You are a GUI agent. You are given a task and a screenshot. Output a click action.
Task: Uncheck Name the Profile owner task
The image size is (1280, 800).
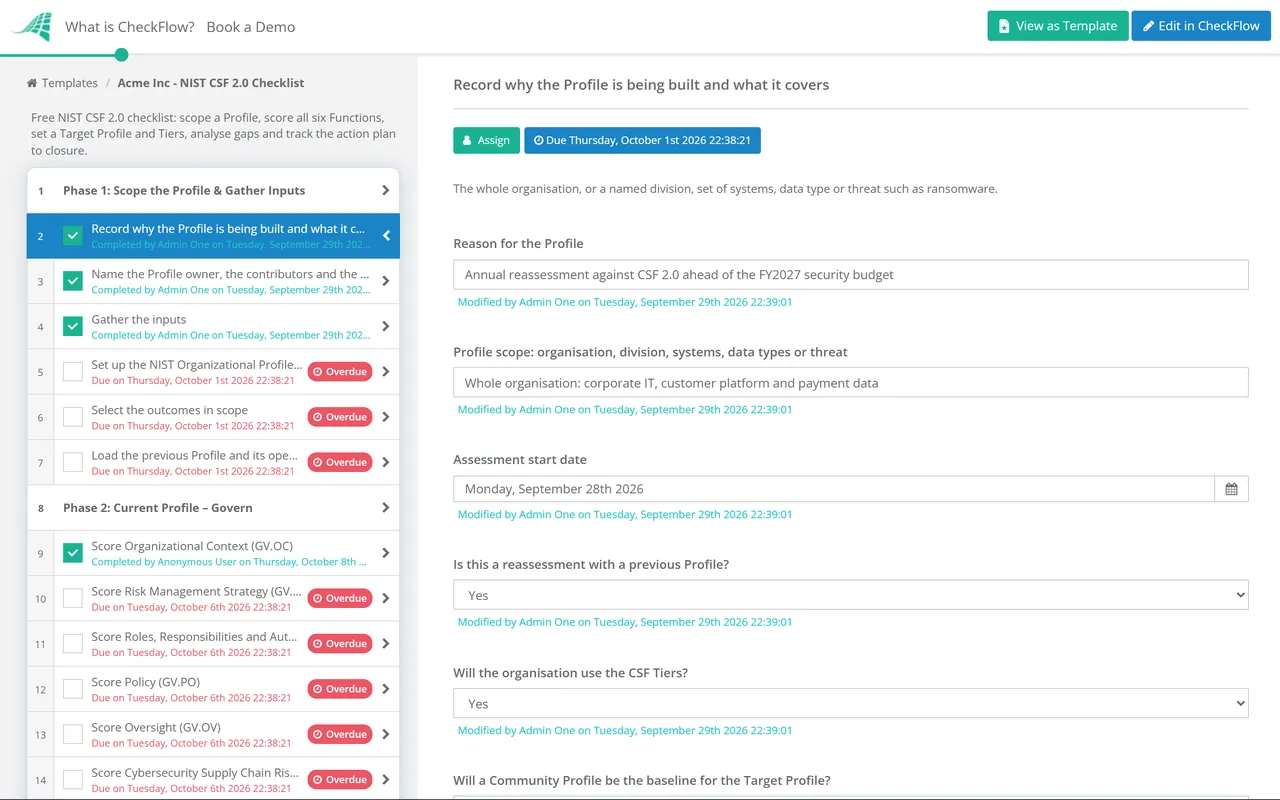pyautogui.click(x=73, y=281)
